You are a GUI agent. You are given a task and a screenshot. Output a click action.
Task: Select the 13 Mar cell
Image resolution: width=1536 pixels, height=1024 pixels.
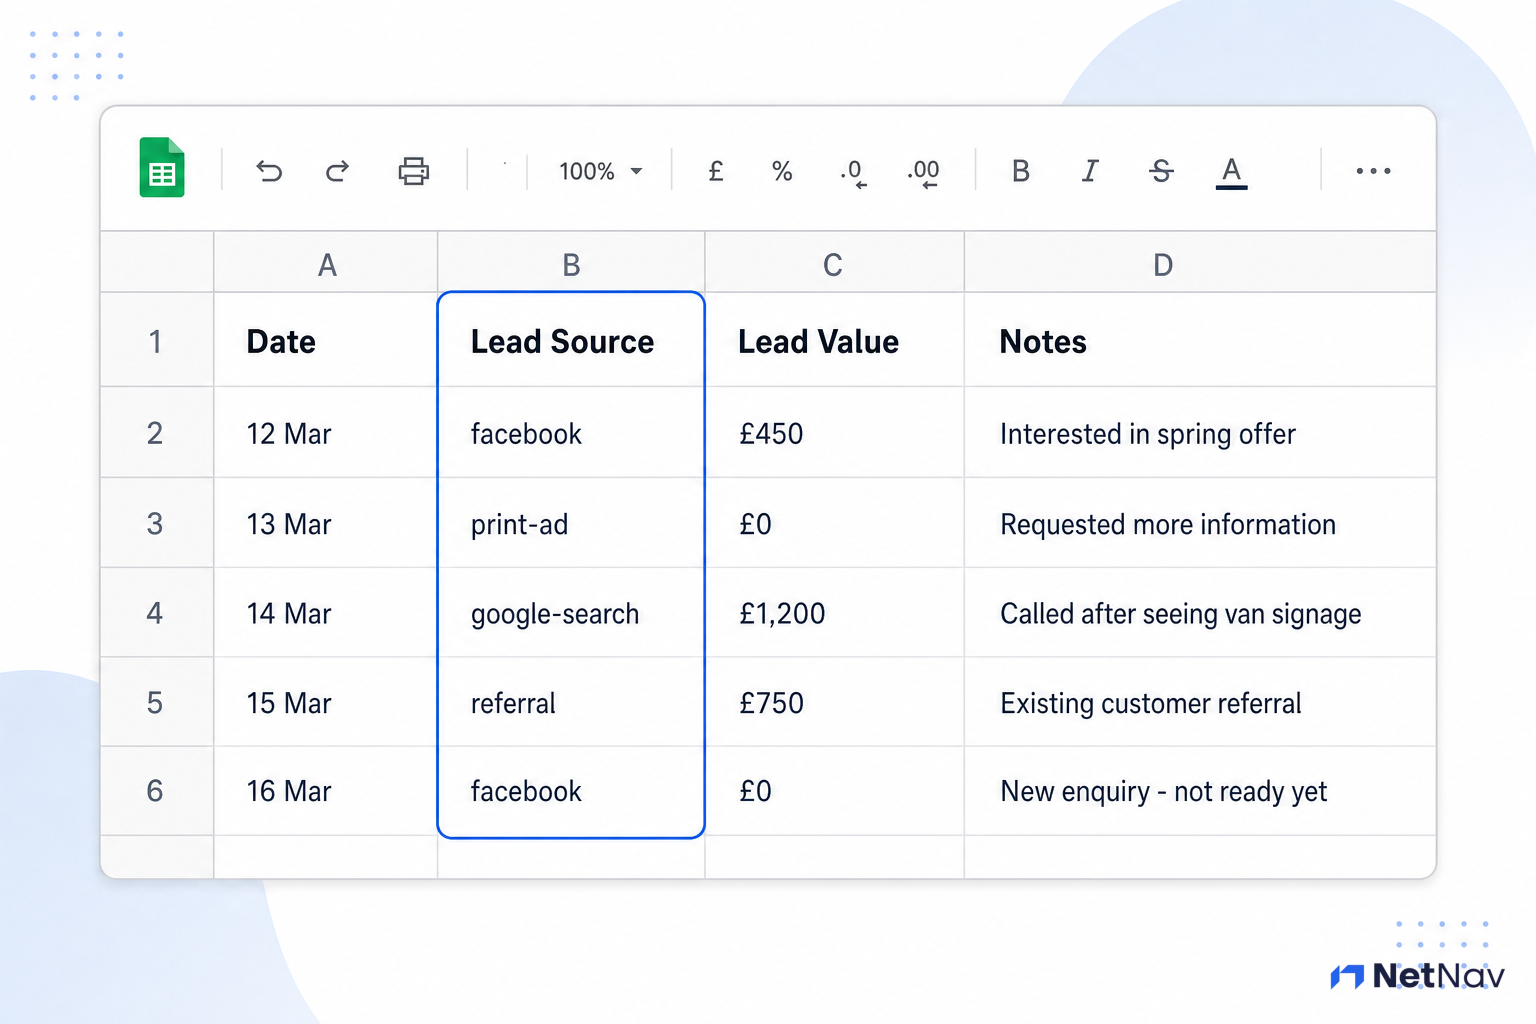[x=326, y=523]
